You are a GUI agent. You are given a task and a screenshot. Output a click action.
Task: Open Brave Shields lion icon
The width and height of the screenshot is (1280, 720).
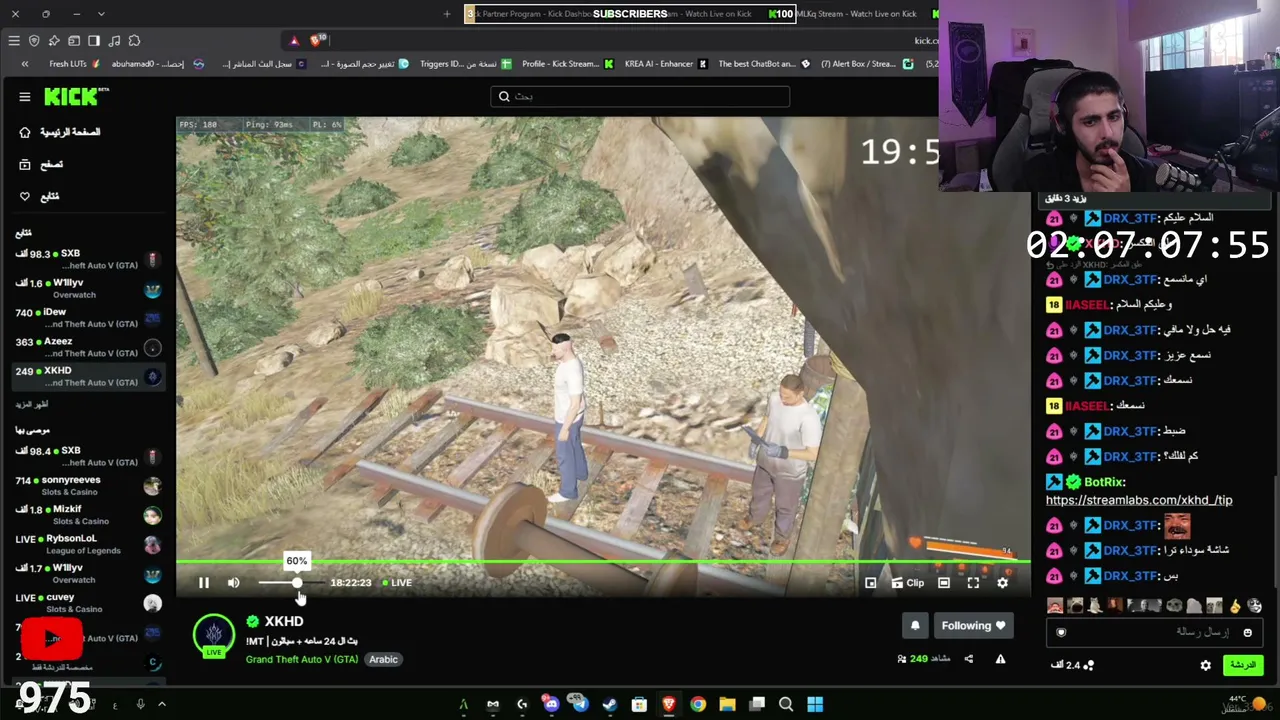coord(317,41)
